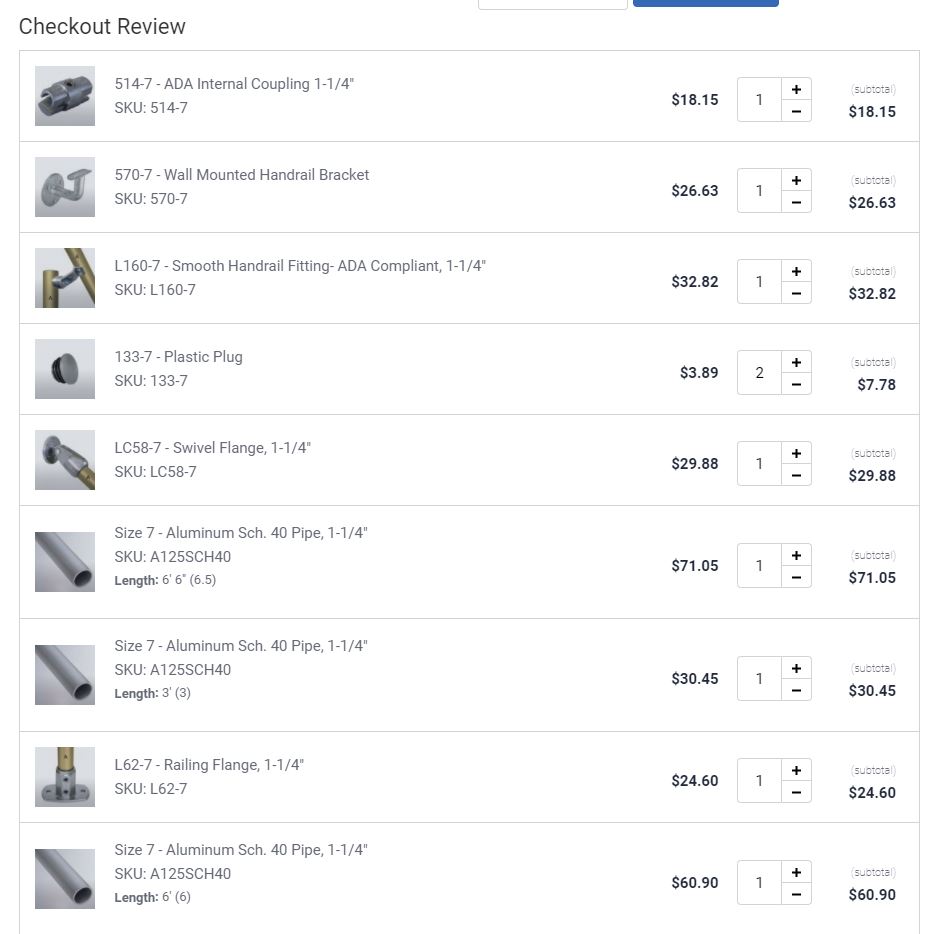
Task: Increase quantity of ADA Internal Coupling
Action: (x=796, y=89)
